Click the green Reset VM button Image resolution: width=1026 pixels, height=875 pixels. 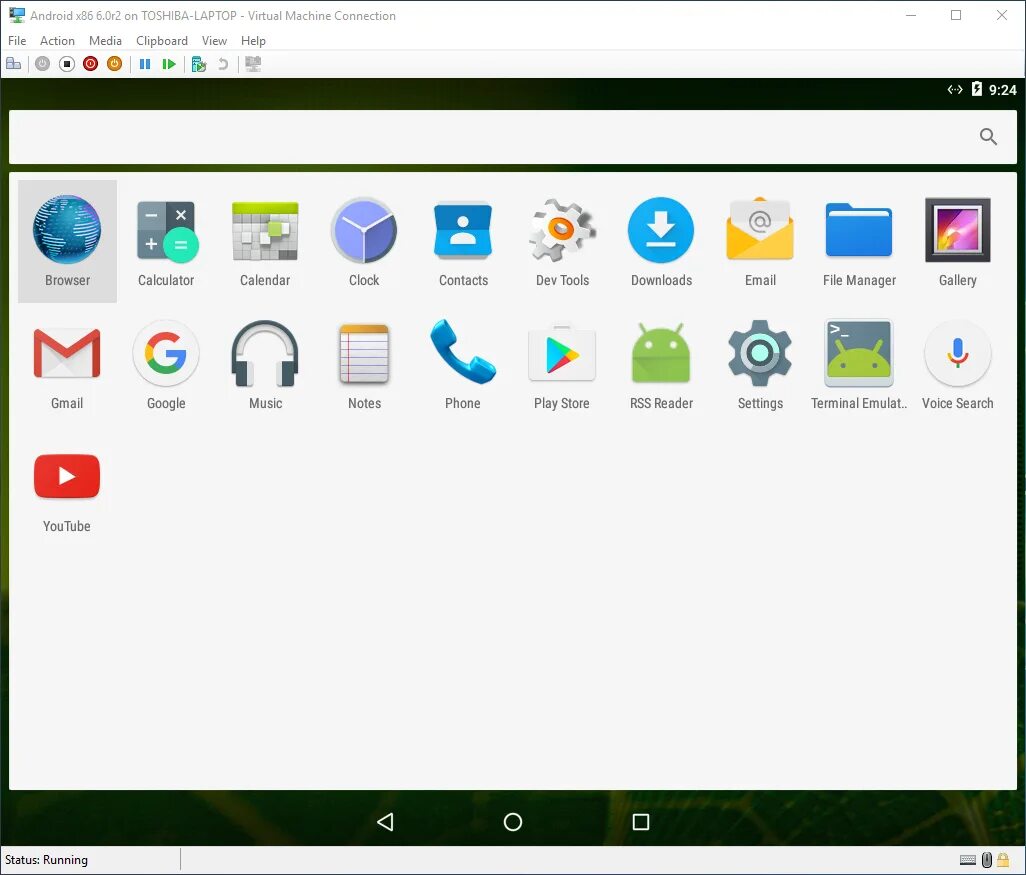pyautogui.click(x=169, y=63)
